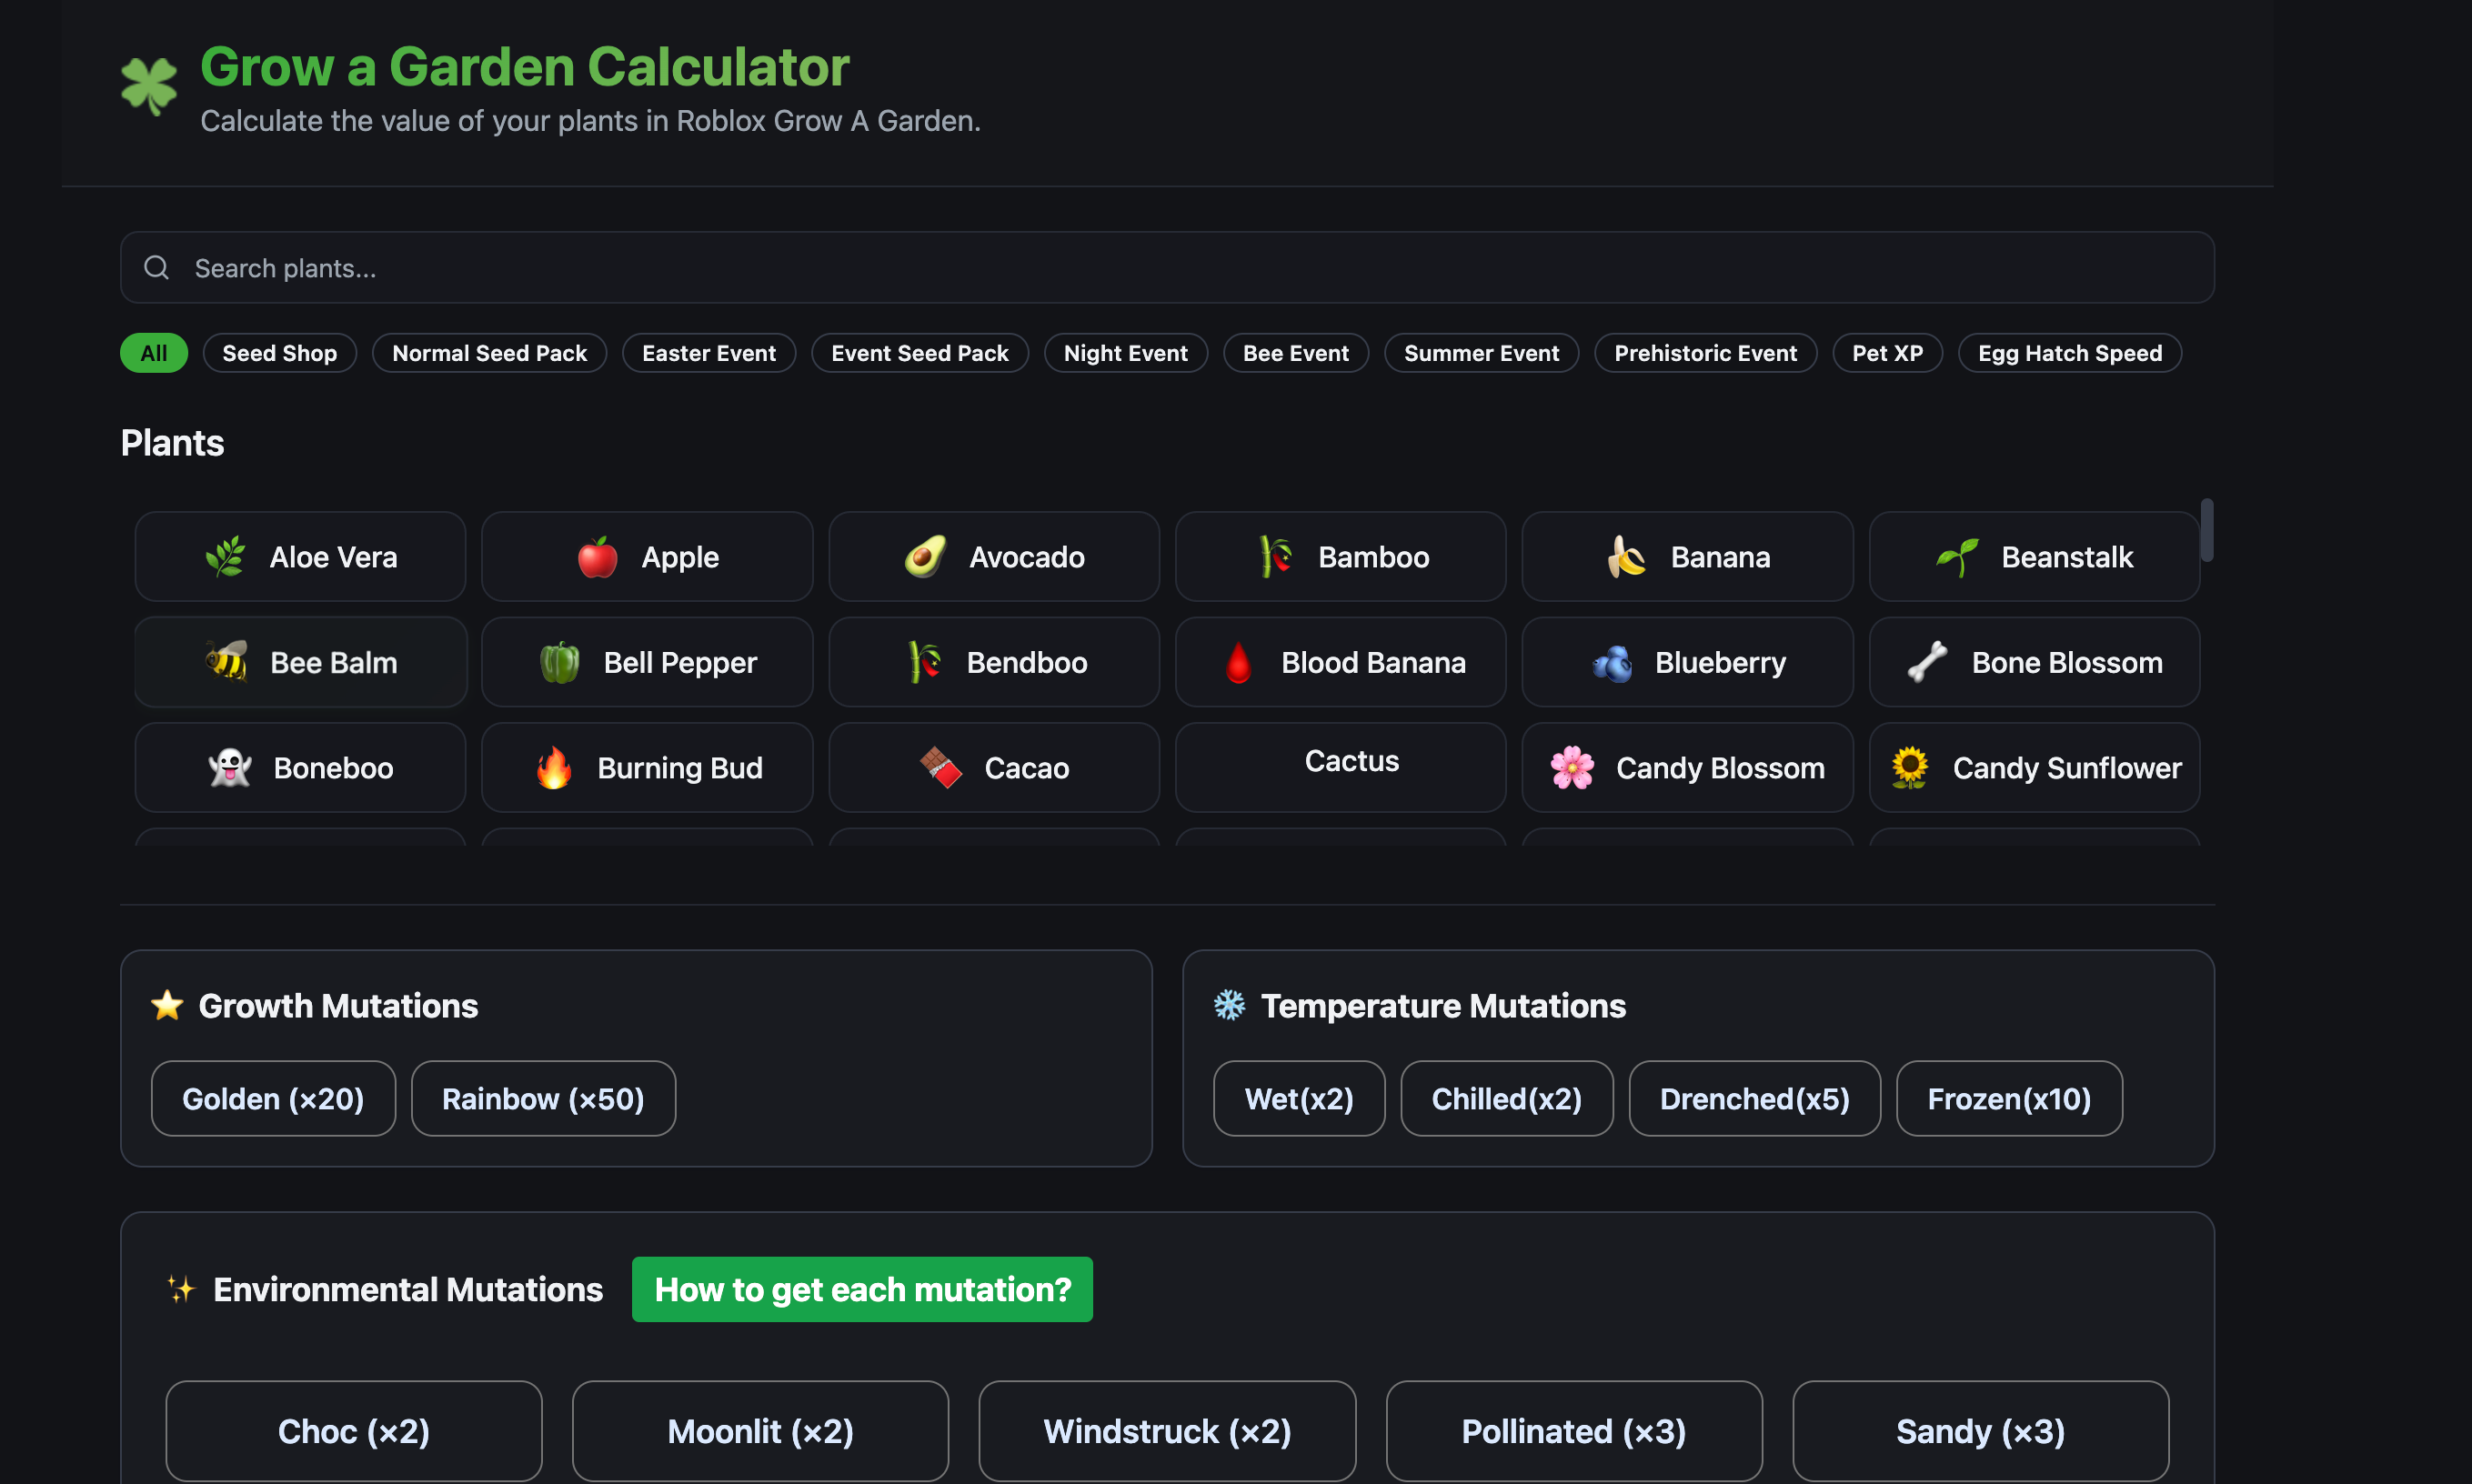The width and height of the screenshot is (2472, 1484).
Task: Filter plants by Prehistoric Event
Action: click(x=1705, y=353)
